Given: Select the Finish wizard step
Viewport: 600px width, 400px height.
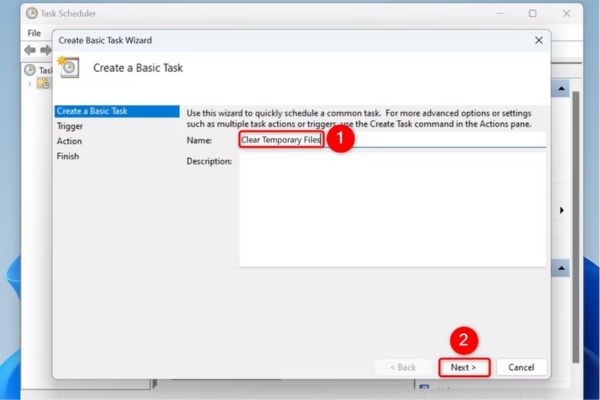Looking at the screenshot, I should click(68, 156).
